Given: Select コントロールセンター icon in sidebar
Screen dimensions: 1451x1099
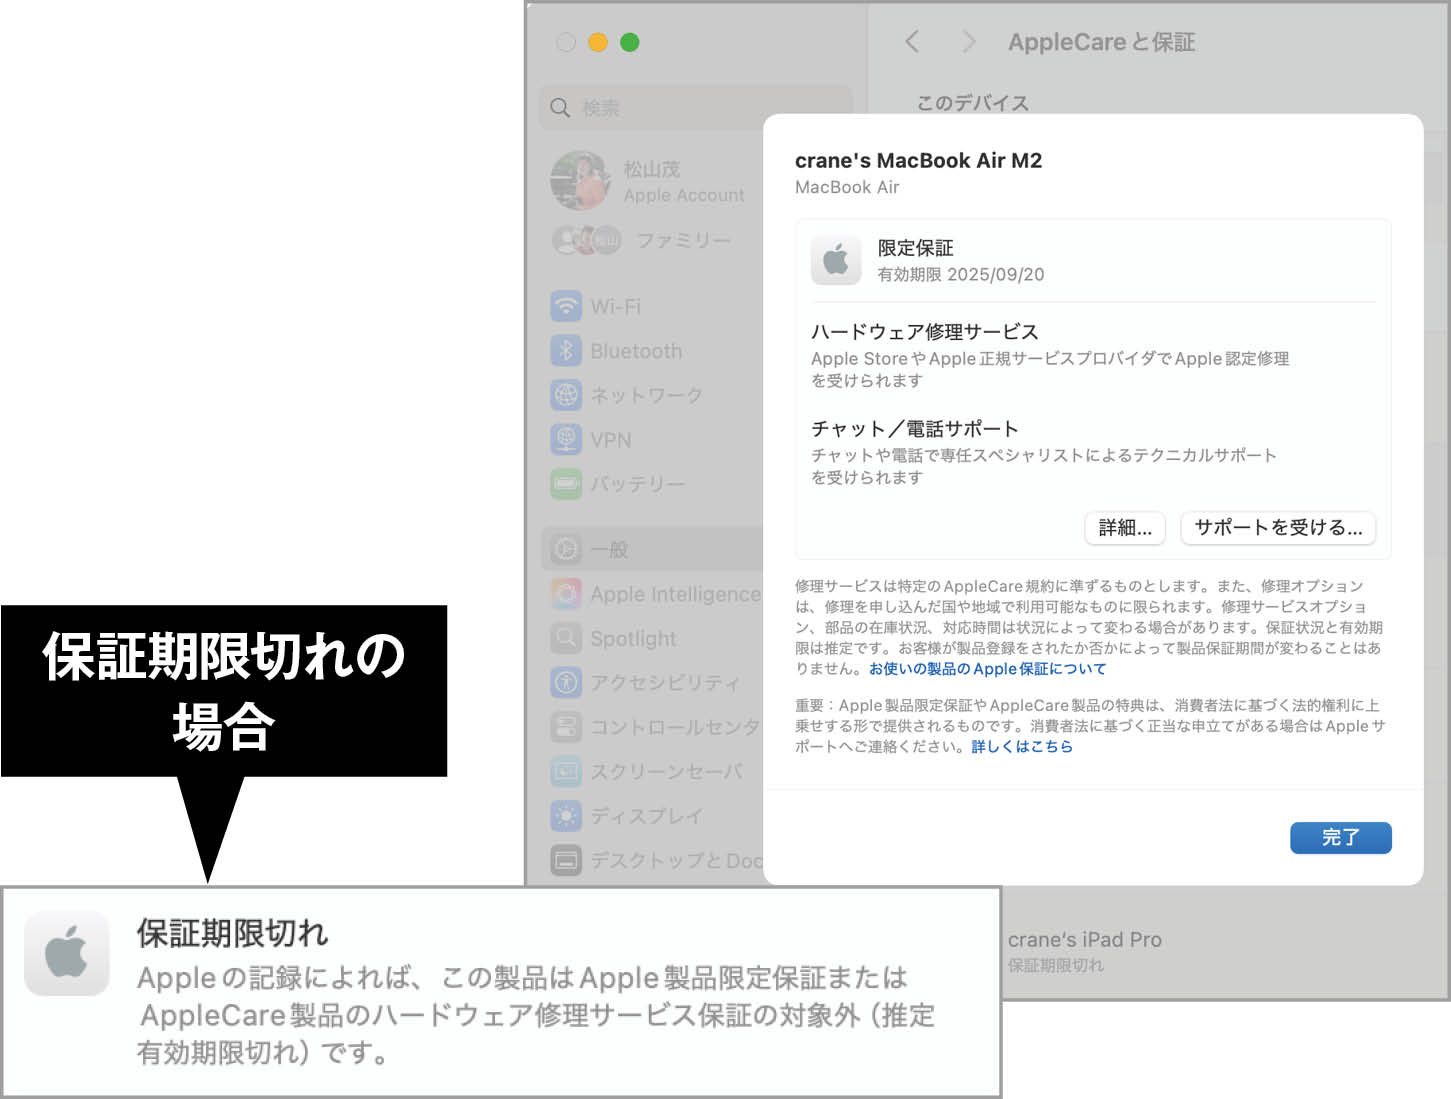Looking at the screenshot, I should pyautogui.click(x=566, y=727).
